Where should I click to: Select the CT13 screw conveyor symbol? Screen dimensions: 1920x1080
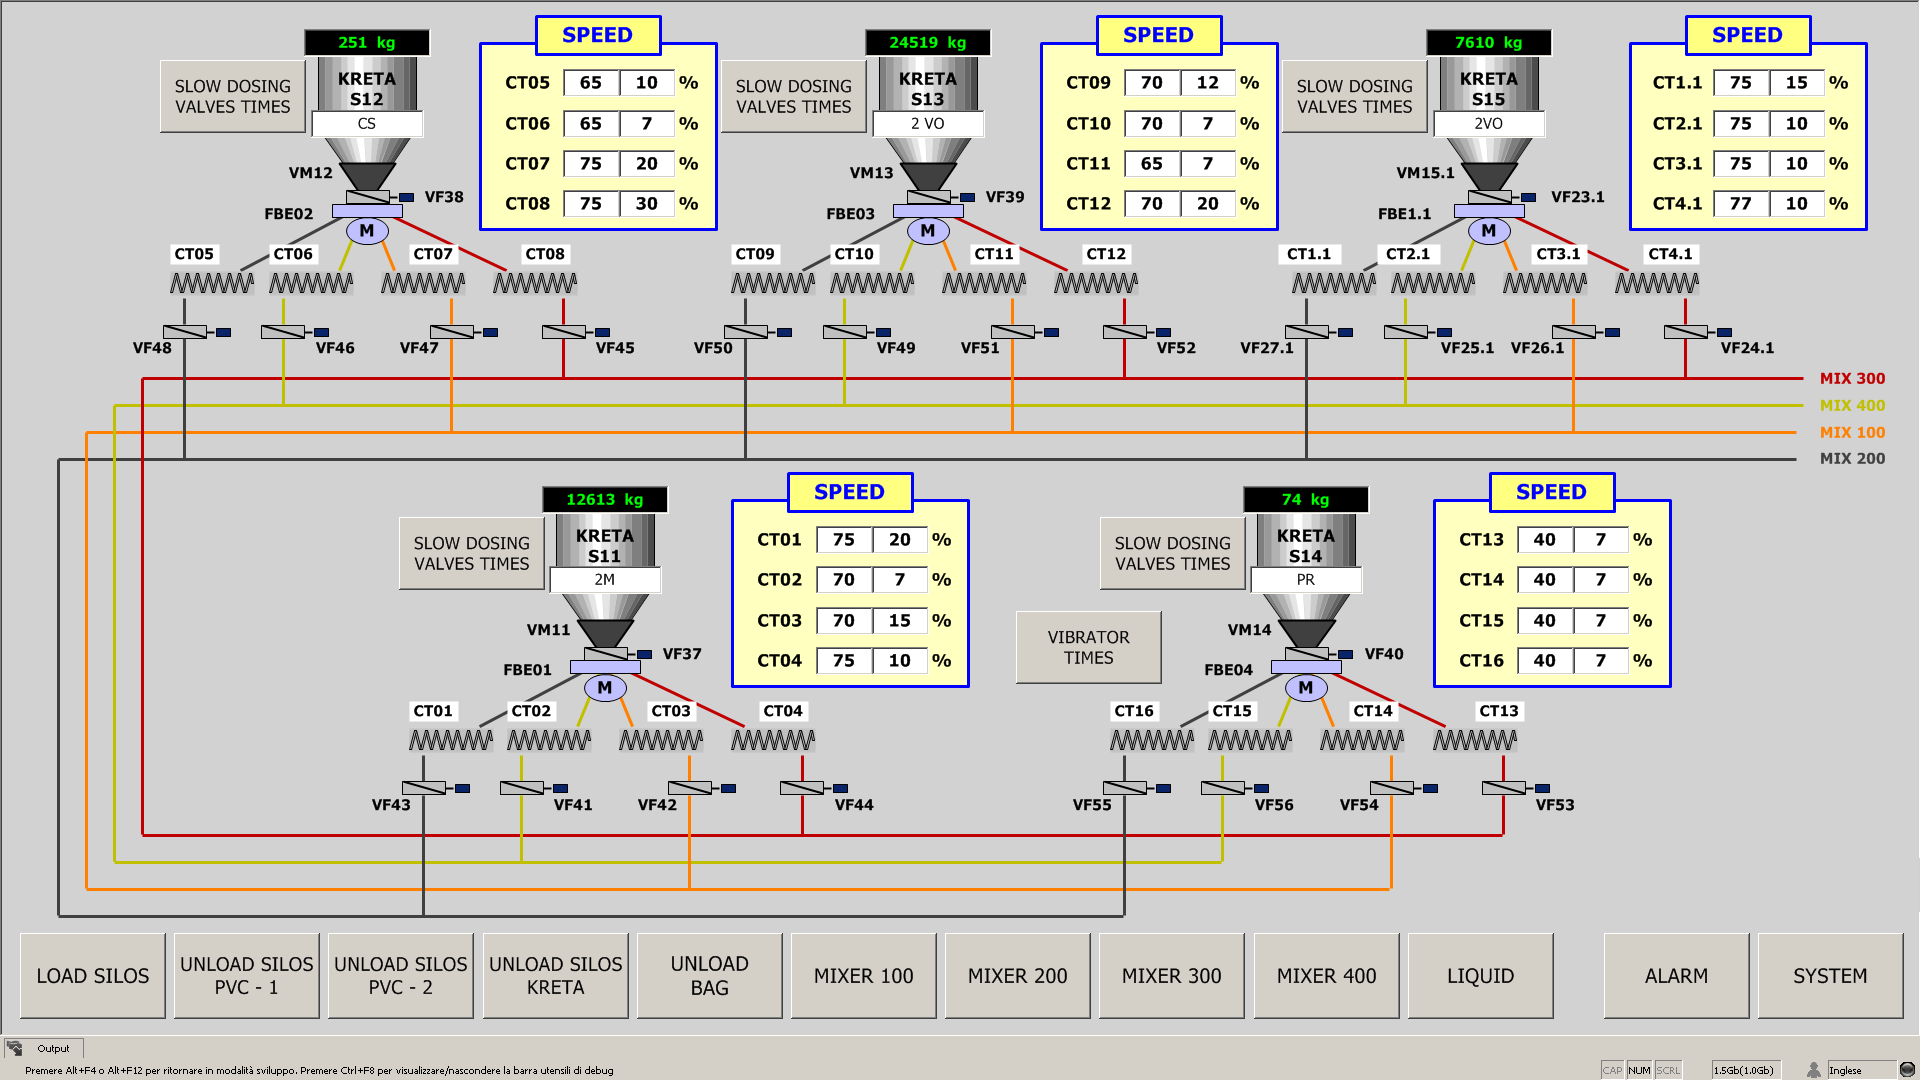1474,741
